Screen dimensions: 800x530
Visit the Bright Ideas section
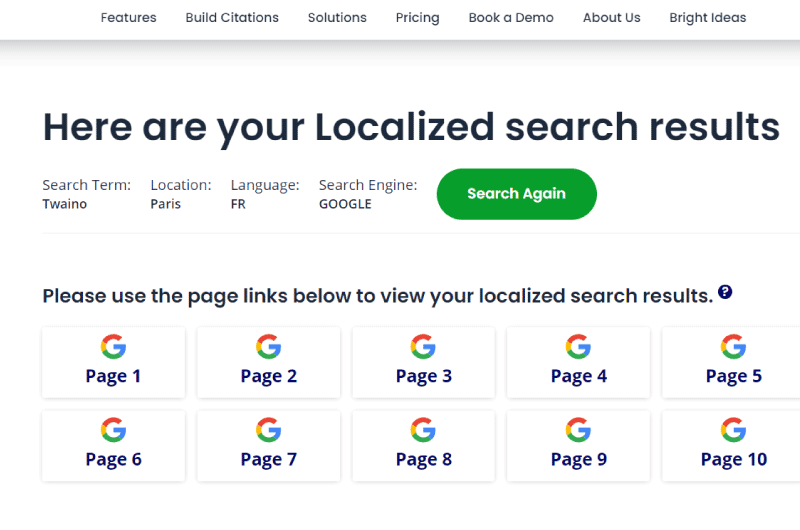(x=708, y=18)
